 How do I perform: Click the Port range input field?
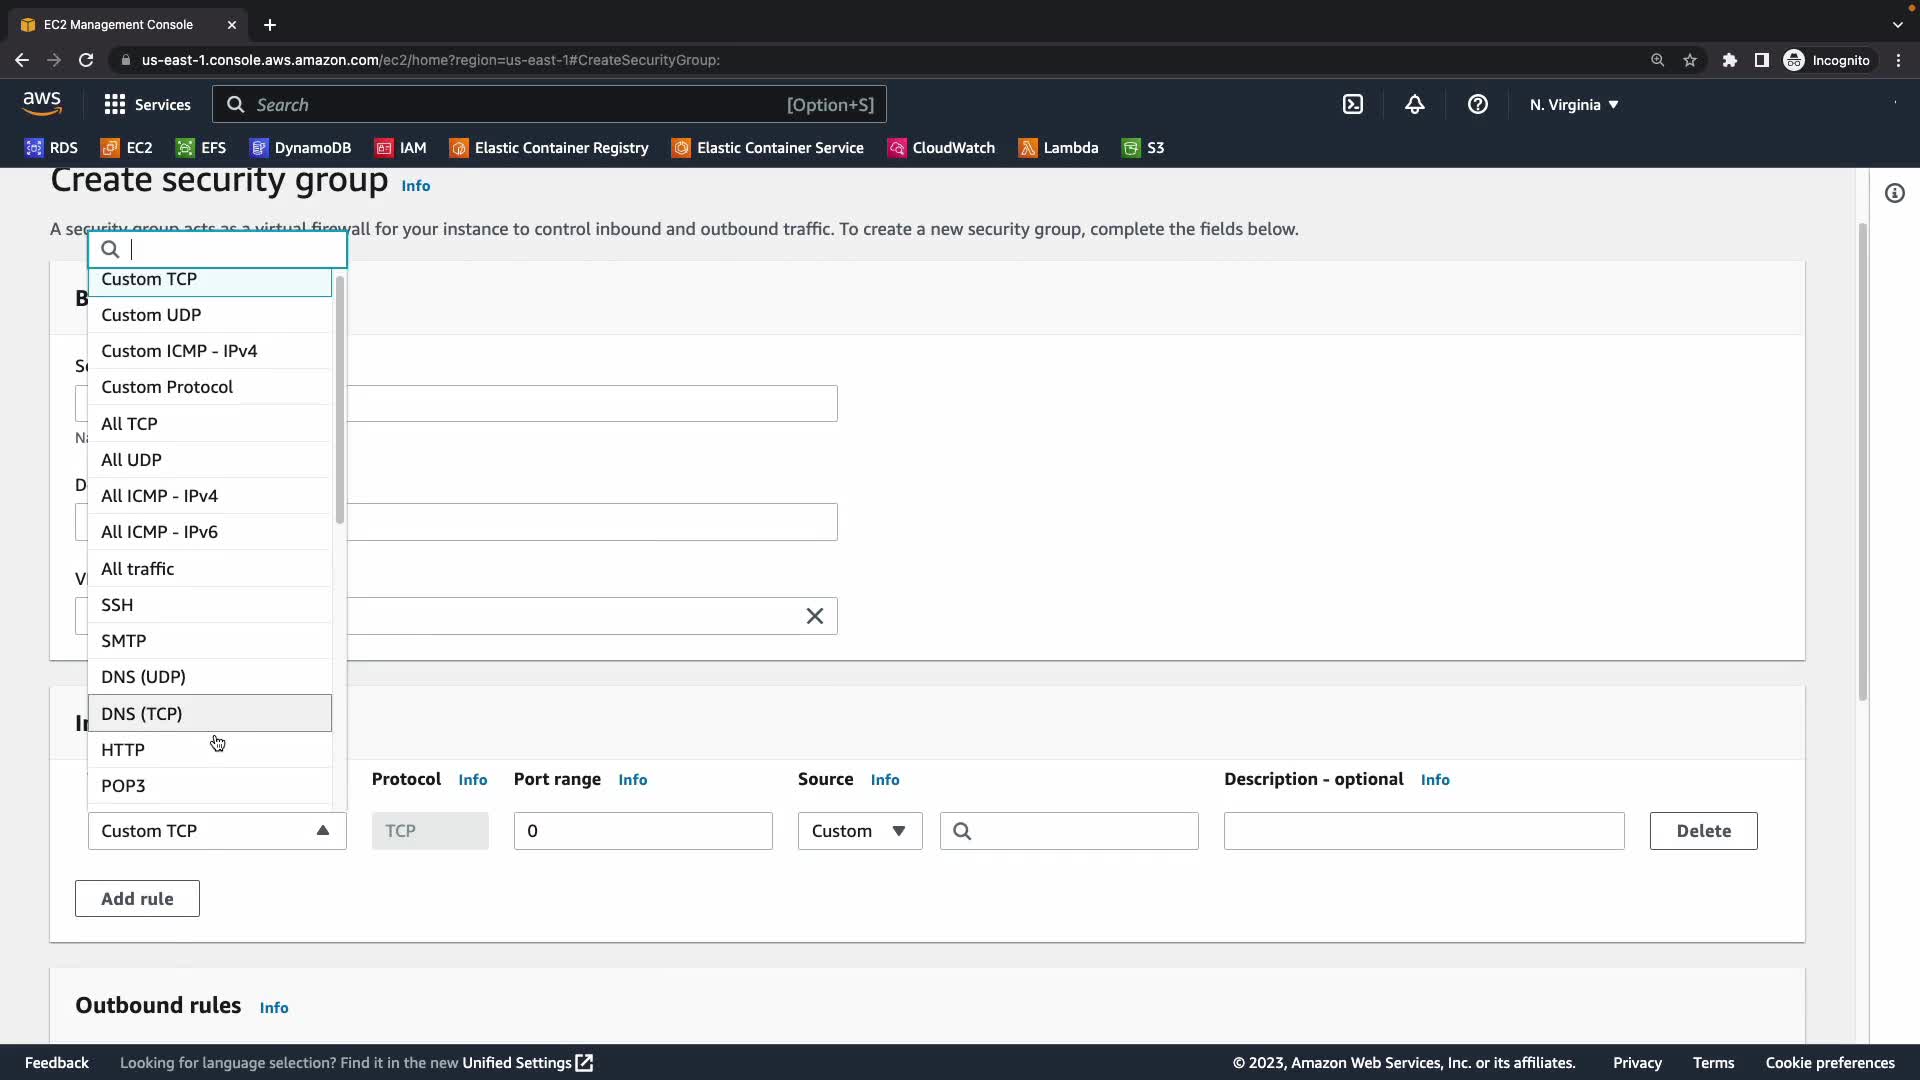click(642, 831)
